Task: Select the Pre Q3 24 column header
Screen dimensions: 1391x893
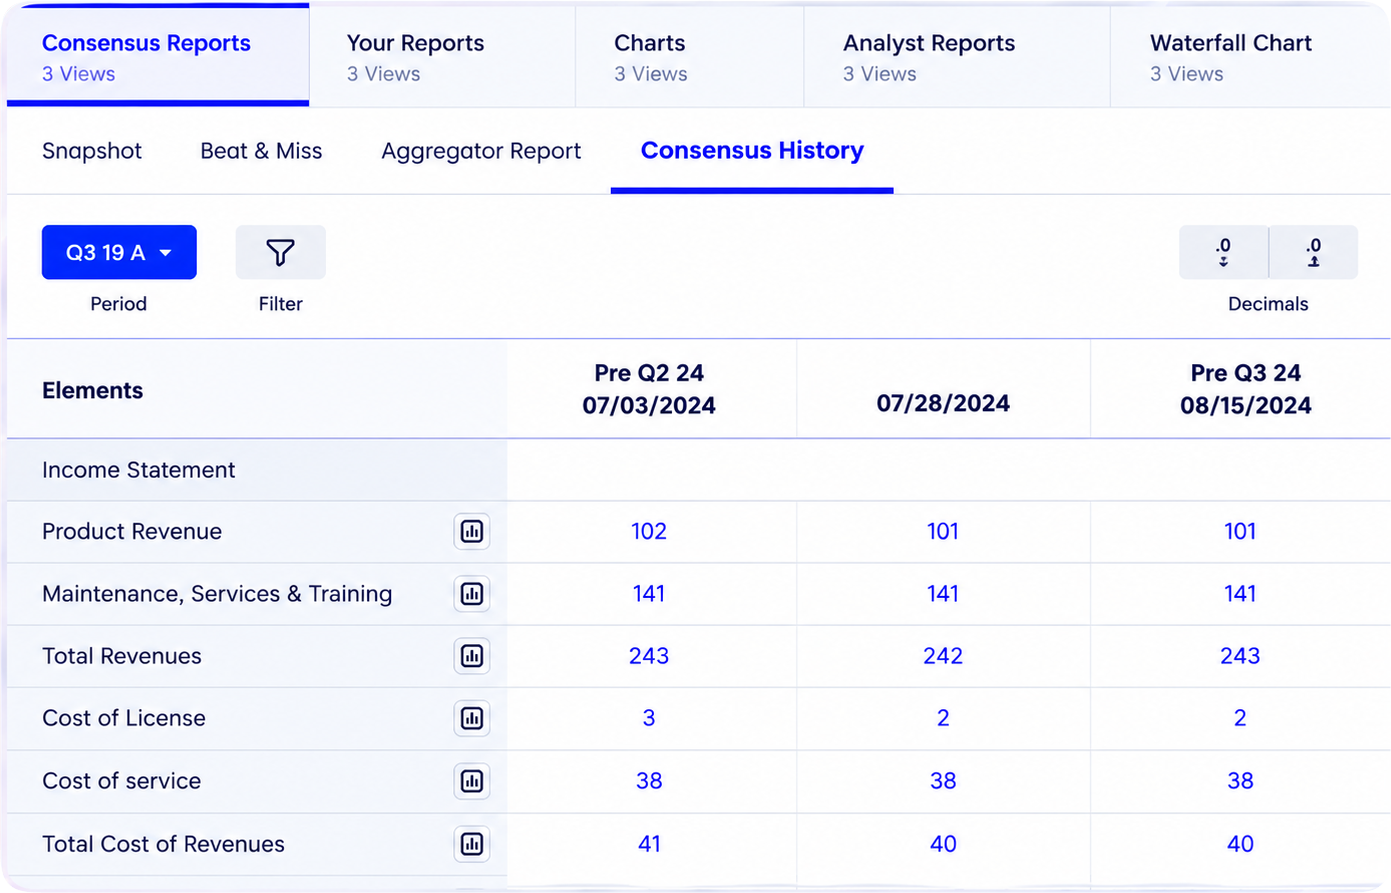Action: point(1246,389)
